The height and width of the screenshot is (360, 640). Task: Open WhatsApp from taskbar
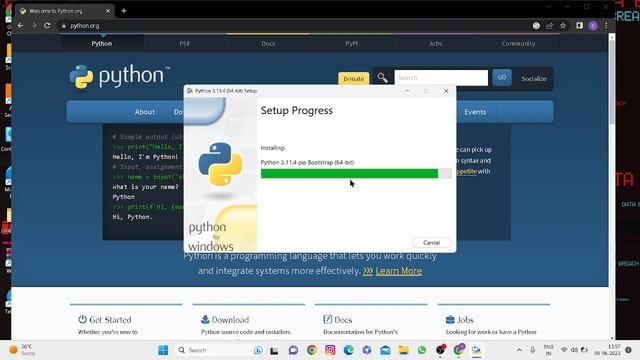point(422,350)
